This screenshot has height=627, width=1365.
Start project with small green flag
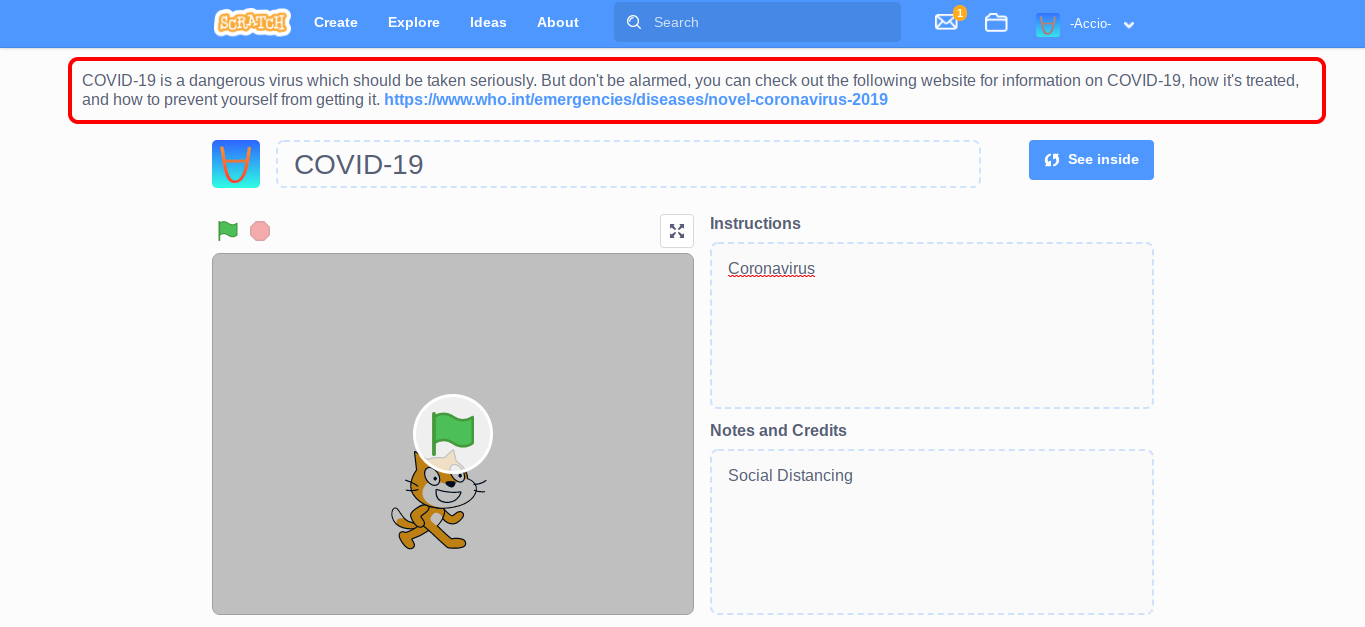click(x=228, y=231)
